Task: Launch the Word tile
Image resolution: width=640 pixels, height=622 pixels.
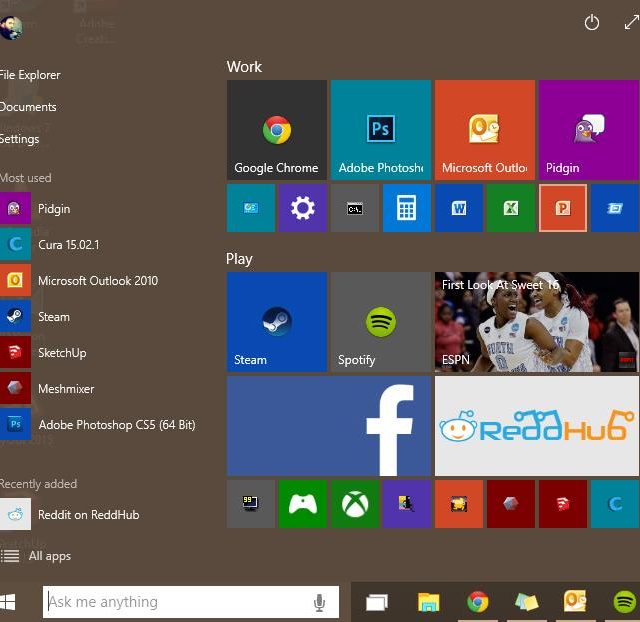Action: coord(459,208)
